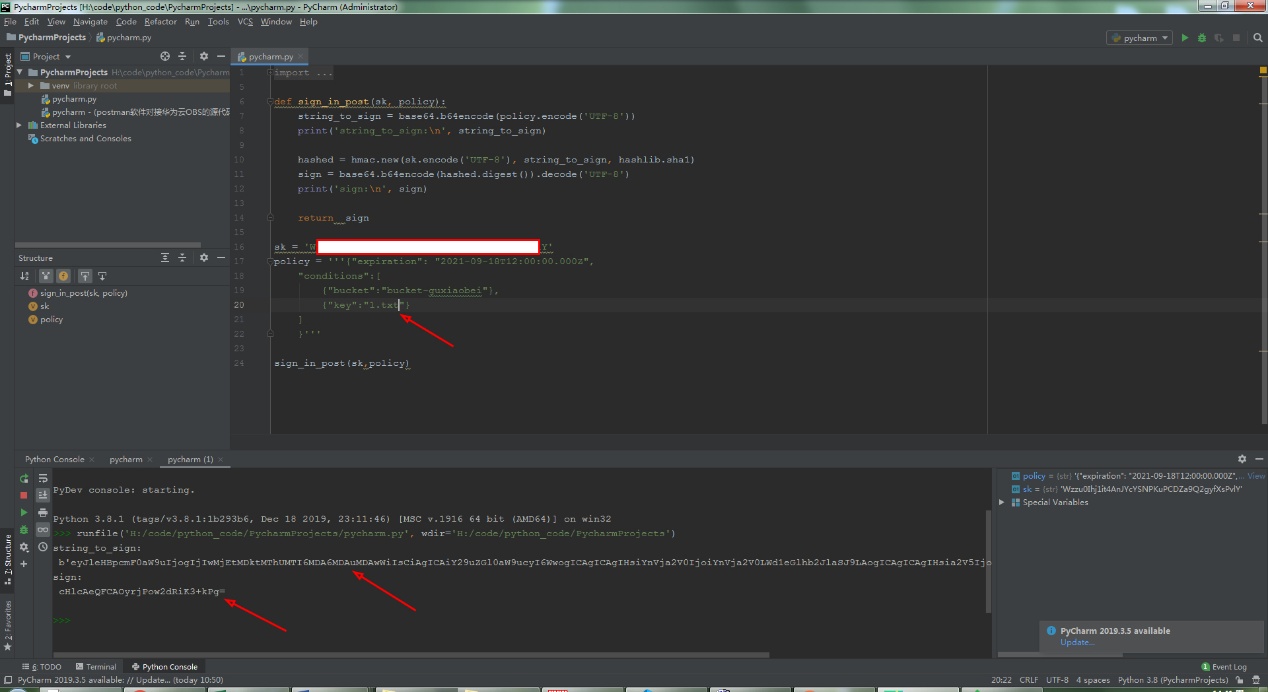Click green Run button in top toolbar
This screenshot has height=692, width=1268.
pyautogui.click(x=1185, y=38)
